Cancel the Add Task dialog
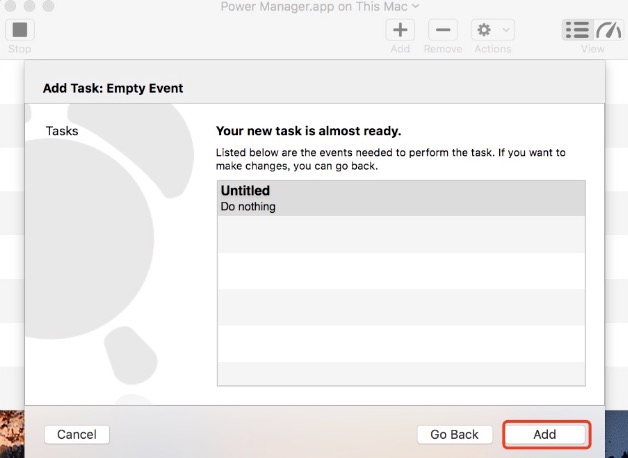Viewport: 628px width, 458px height. 77,435
